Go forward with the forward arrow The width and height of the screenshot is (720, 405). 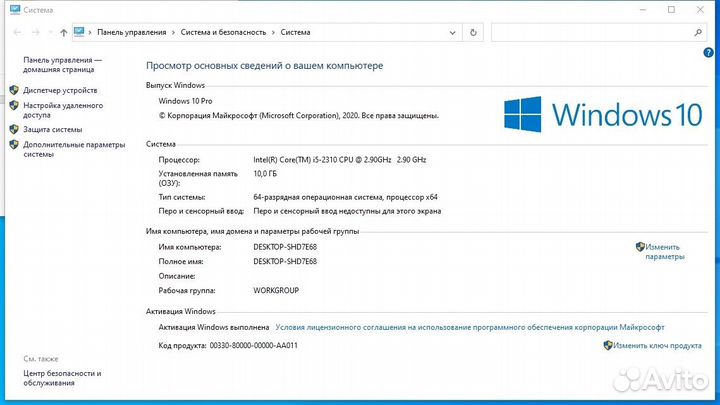pos(36,33)
